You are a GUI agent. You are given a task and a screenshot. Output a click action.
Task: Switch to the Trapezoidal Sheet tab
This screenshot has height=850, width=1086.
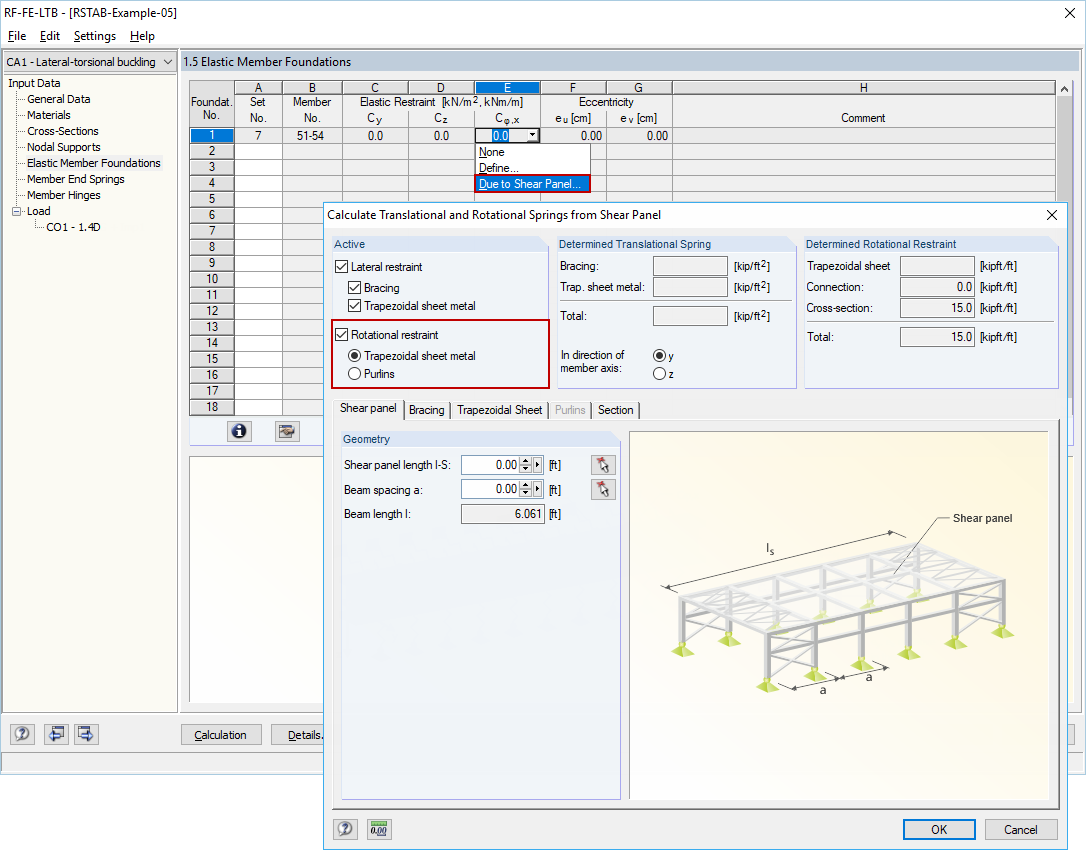coord(499,410)
